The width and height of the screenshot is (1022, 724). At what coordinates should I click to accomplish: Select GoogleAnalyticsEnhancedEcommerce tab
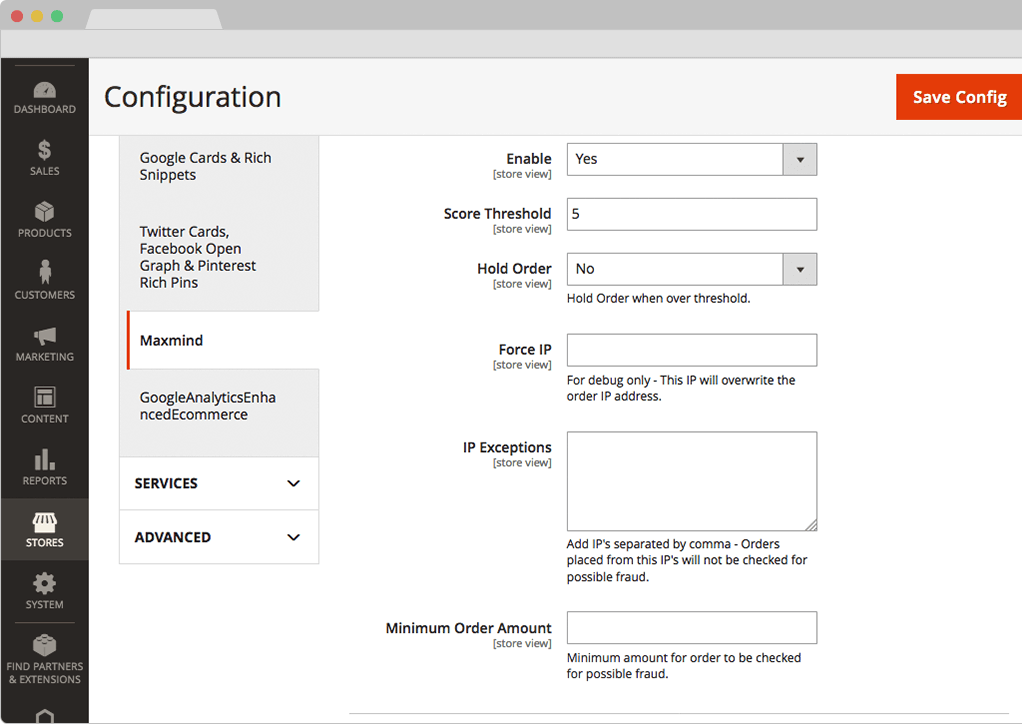(219, 406)
